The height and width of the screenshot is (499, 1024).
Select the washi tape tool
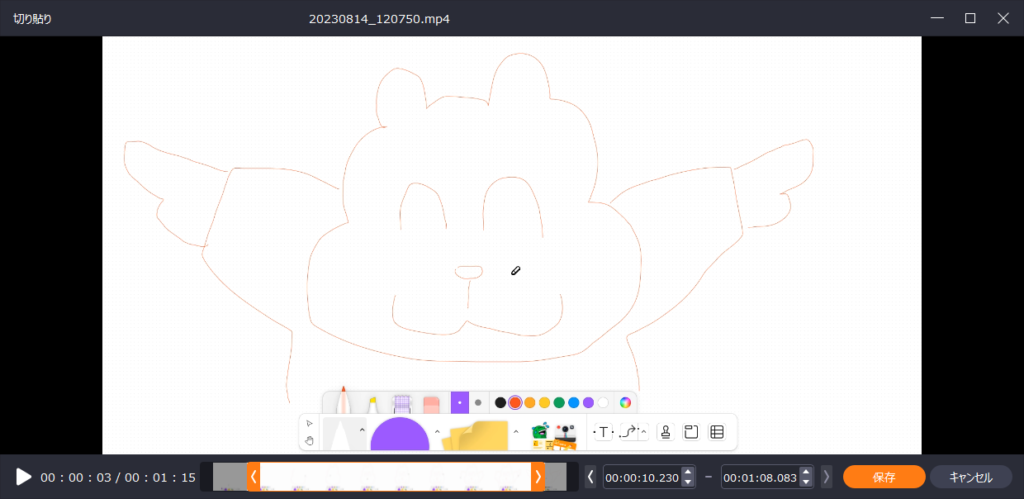pos(401,404)
